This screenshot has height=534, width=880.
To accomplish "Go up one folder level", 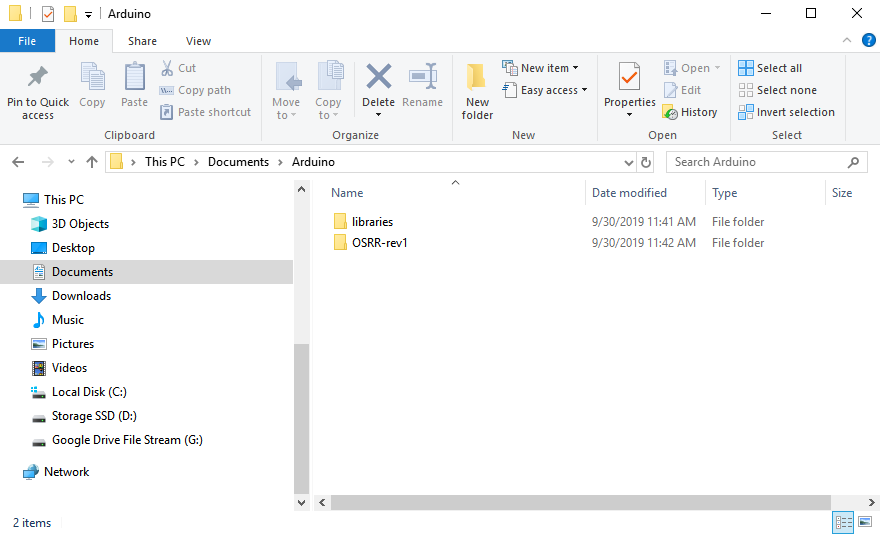I will coord(92,162).
